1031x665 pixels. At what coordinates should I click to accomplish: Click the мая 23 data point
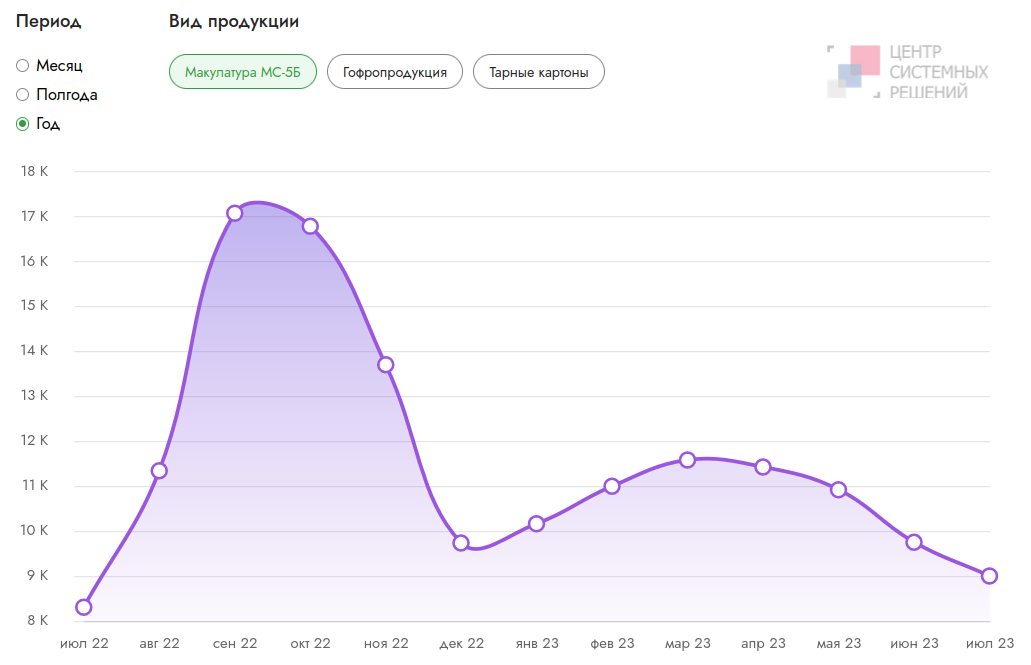838,490
